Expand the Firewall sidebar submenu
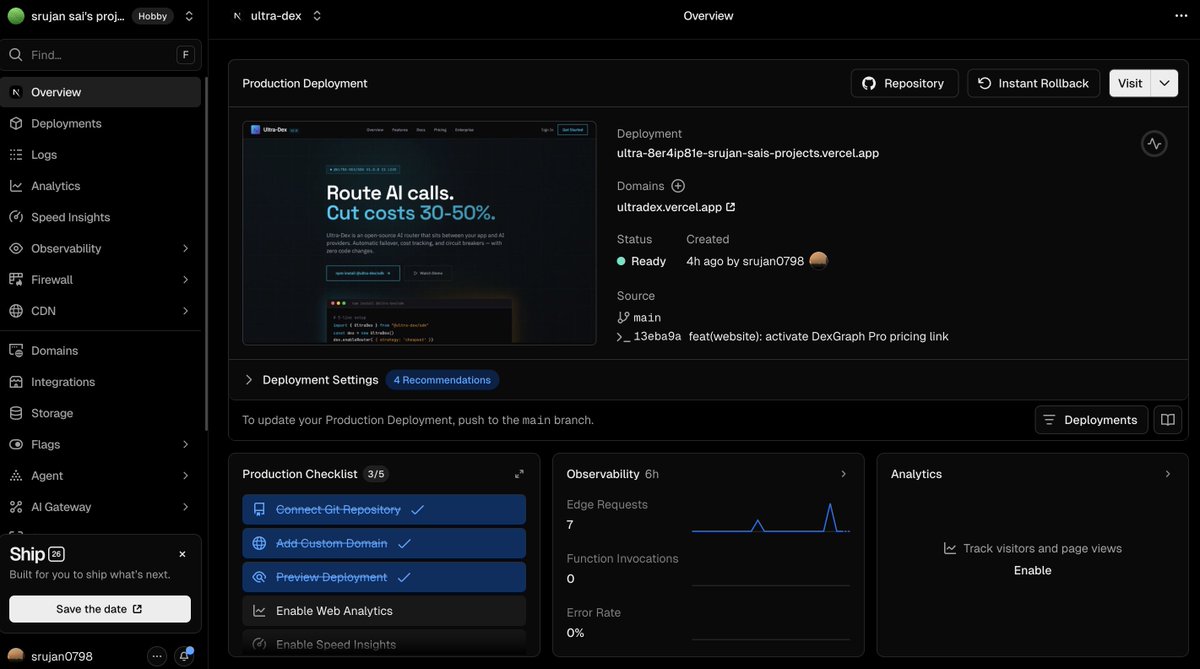Viewport: 1200px width, 669px height. 185,280
